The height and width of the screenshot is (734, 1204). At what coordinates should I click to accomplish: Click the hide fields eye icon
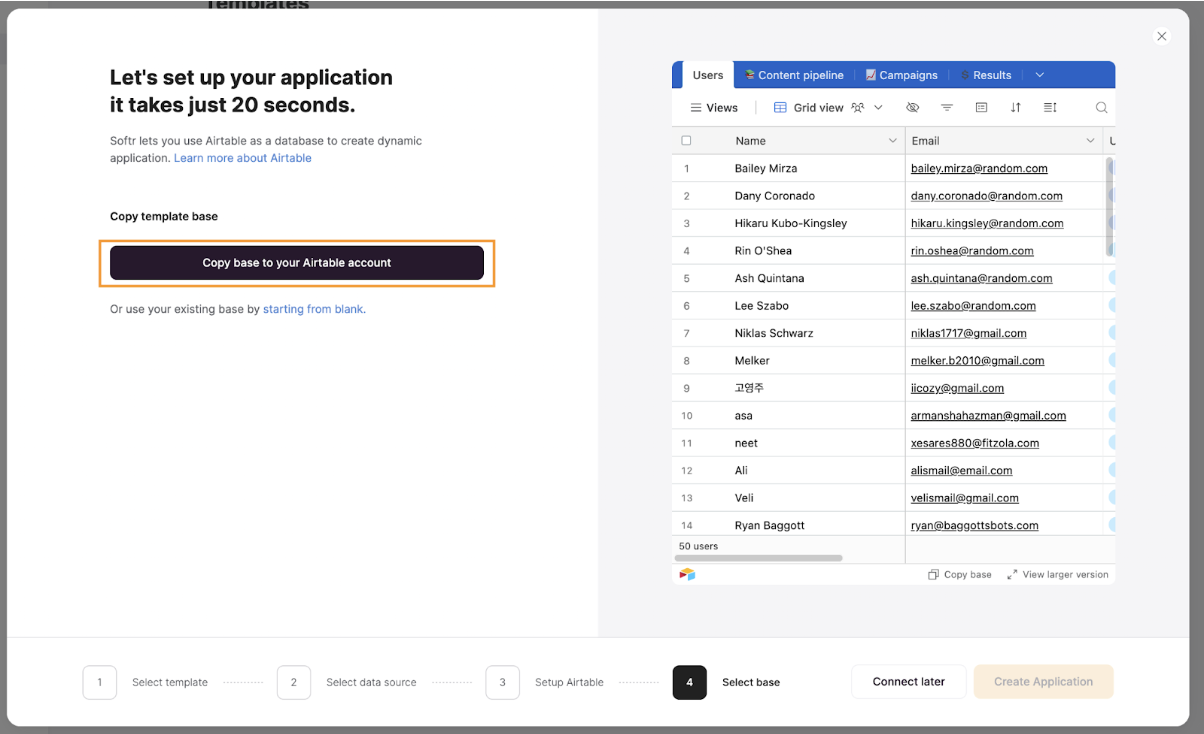click(912, 107)
